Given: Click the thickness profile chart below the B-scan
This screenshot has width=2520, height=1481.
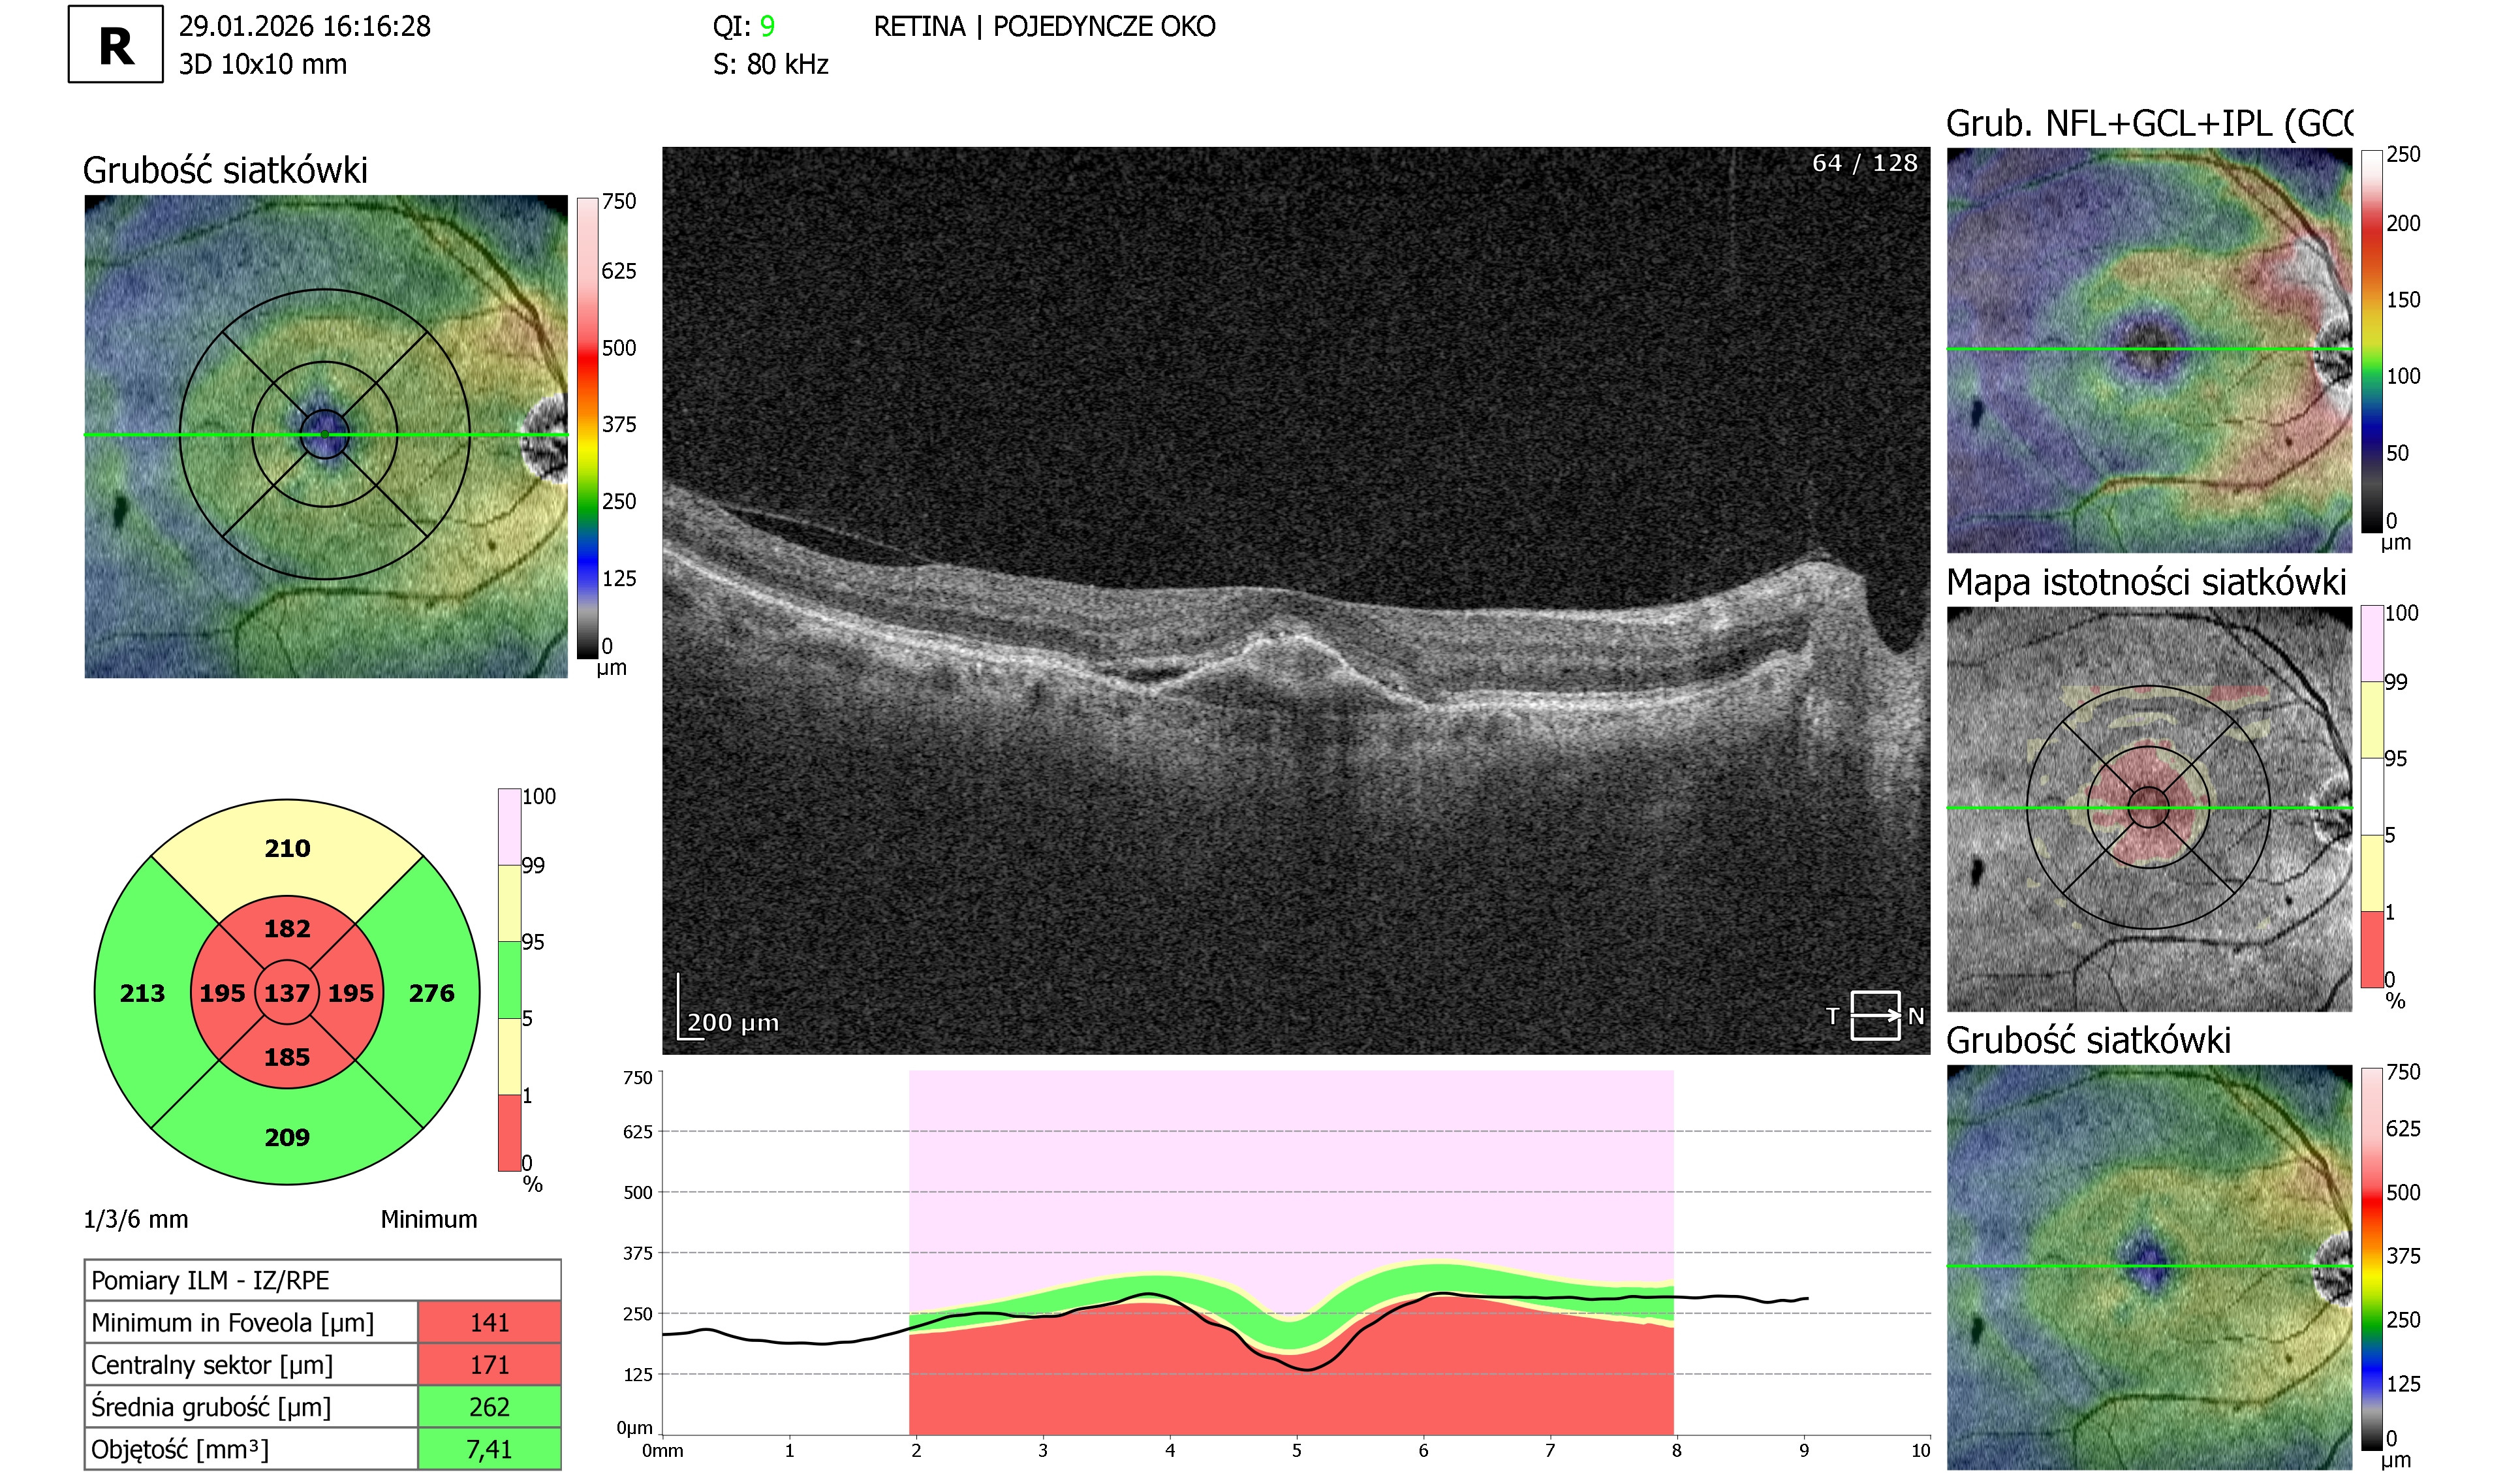Looking at the screenshot, I should point(1296,1253).
